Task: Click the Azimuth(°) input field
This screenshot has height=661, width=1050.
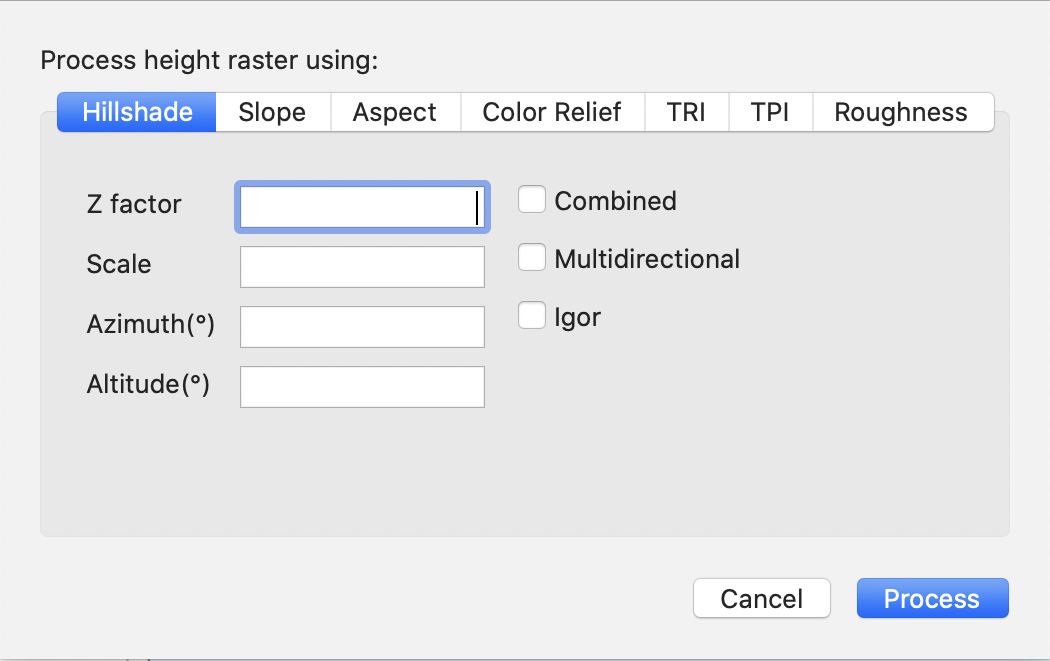Action: click(x=362, y=326)
